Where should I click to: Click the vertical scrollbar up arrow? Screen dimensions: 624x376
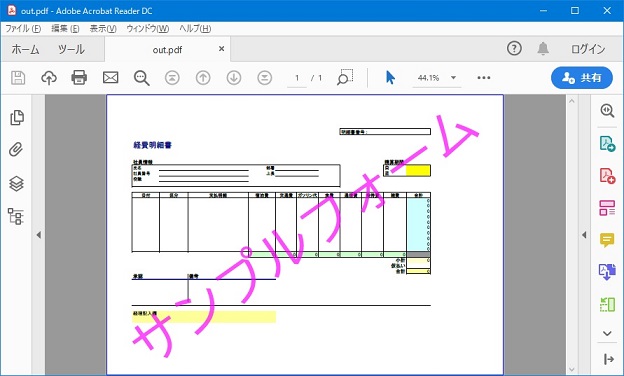[x=572, y=101]
